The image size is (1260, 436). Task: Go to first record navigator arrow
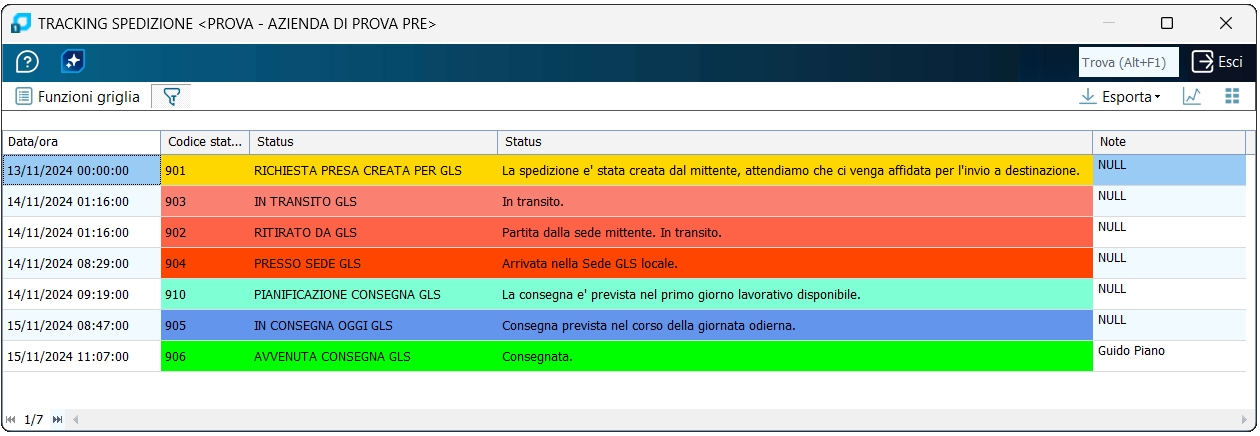11,419
